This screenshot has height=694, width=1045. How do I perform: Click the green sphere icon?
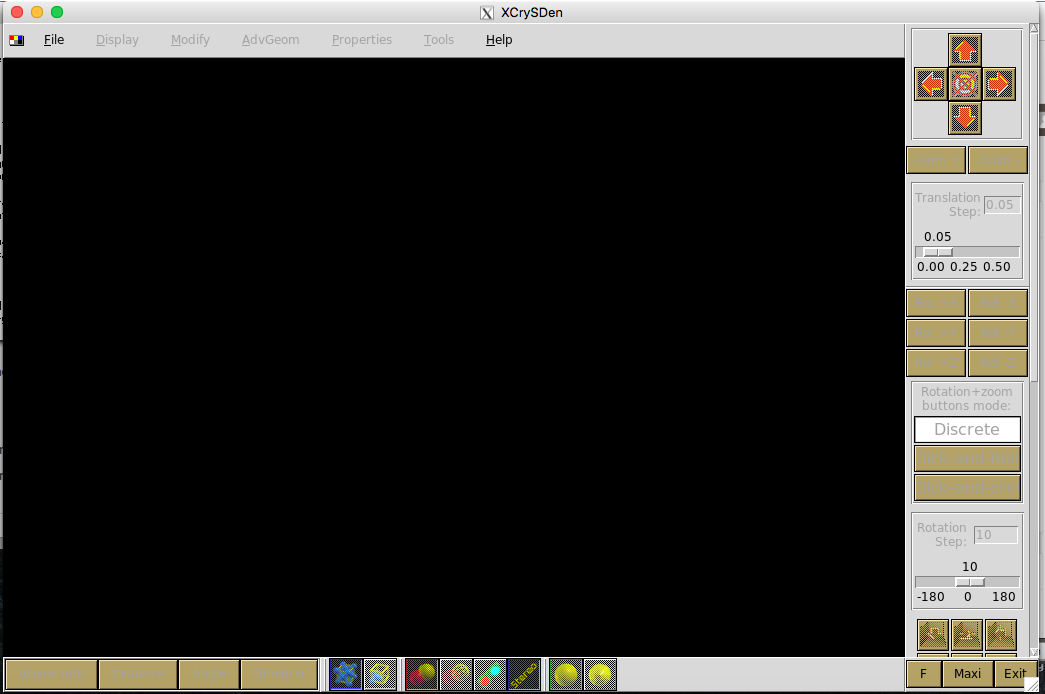(x=566, y=675)
